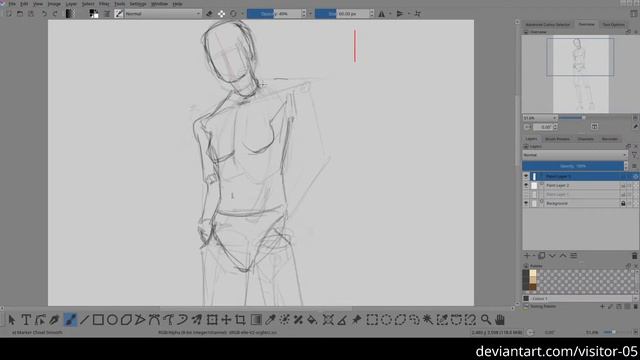Select the Pan hand tool

tap(500, 320)
